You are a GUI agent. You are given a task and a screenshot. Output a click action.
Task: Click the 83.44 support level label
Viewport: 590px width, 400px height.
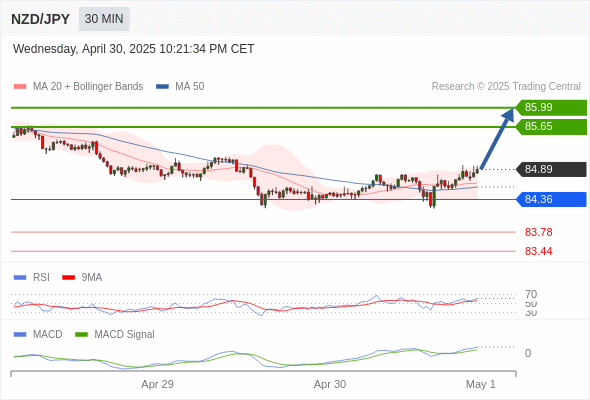tap(538, 251)
